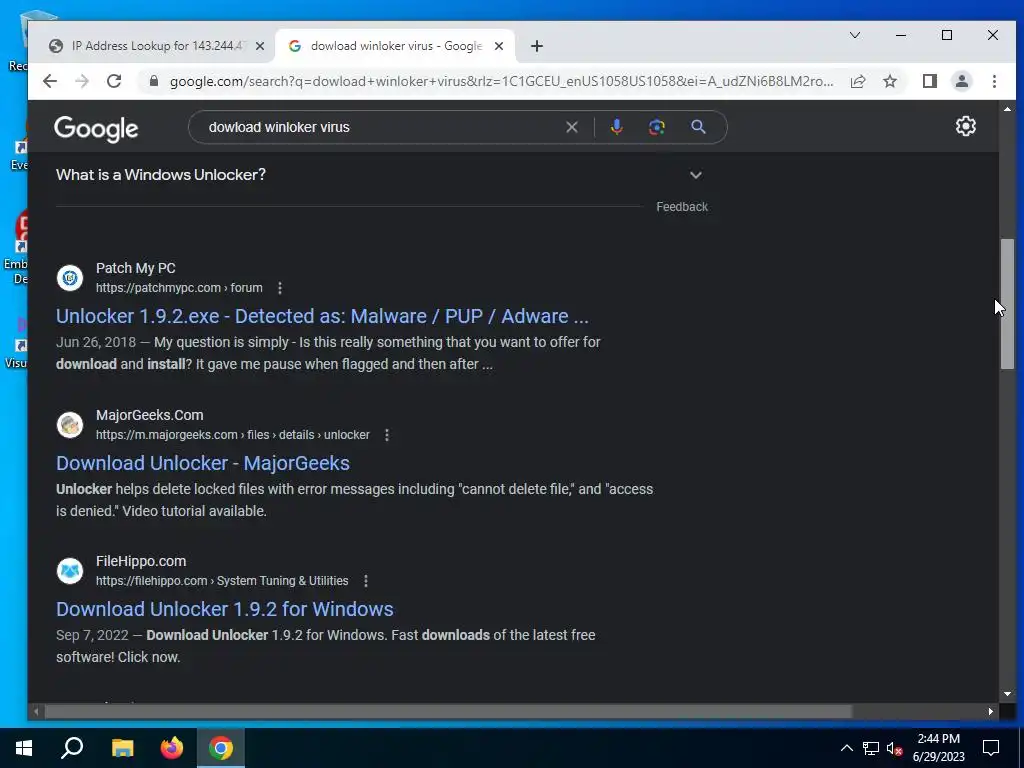Click the Feedback link
This screenshot has height=768, width=1024.
click(682, 207)
